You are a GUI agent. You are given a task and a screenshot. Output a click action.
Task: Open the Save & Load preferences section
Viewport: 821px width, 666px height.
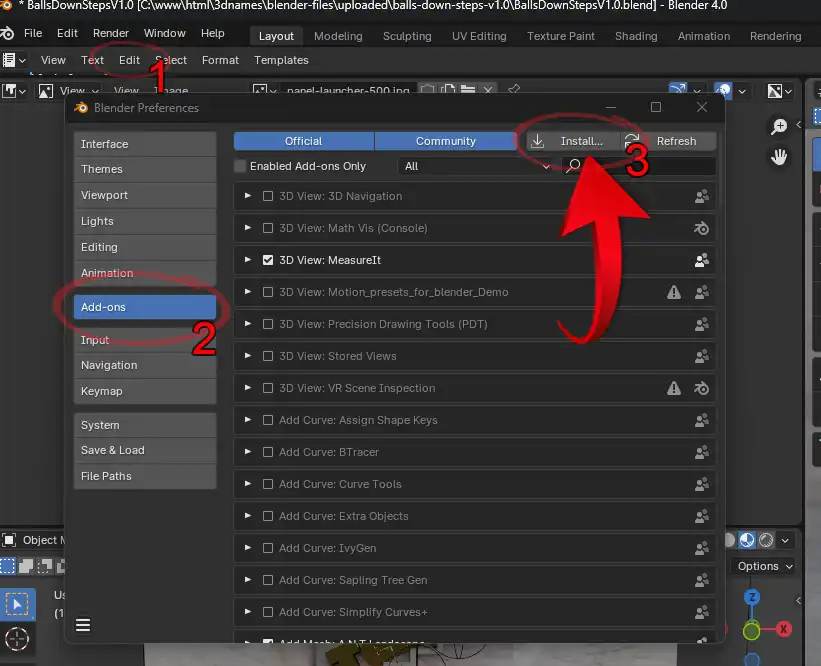coord(145,450)
